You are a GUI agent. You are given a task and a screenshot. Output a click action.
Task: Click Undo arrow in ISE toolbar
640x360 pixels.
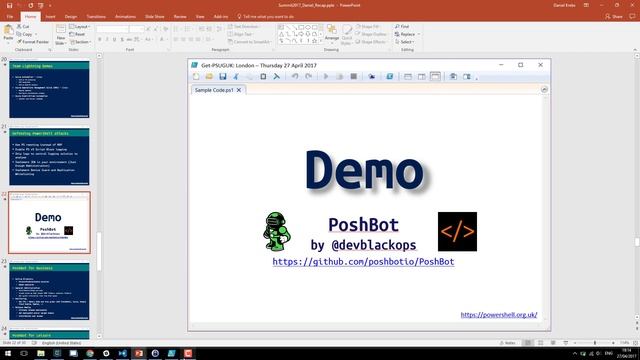pos(295,76)
